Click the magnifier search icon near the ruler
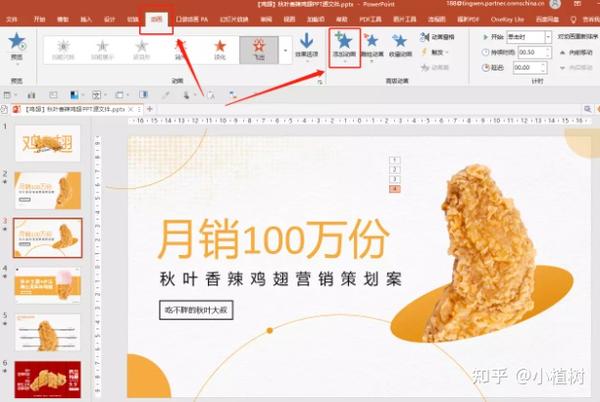600x402 pixels. pyautogui.click(x=587, y=109)
